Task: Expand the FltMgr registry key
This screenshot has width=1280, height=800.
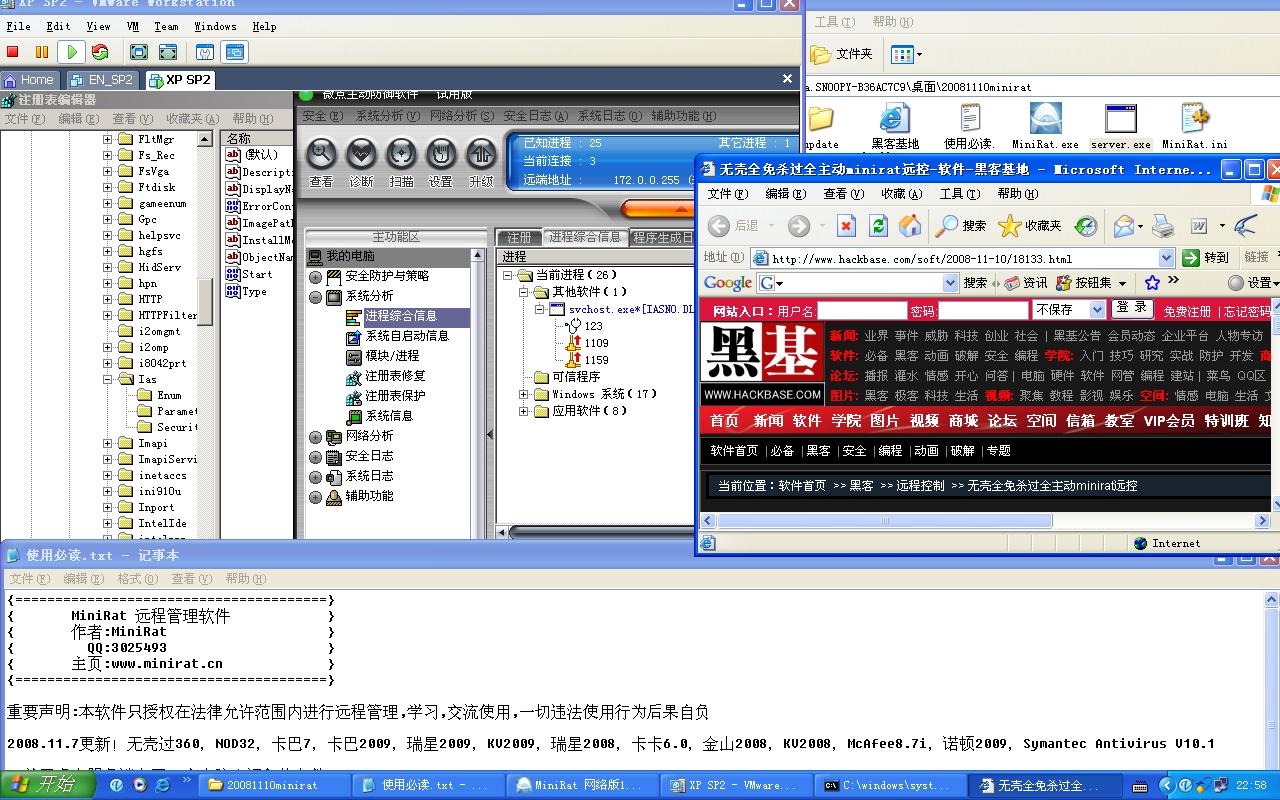Action: [x=108, y=139]
